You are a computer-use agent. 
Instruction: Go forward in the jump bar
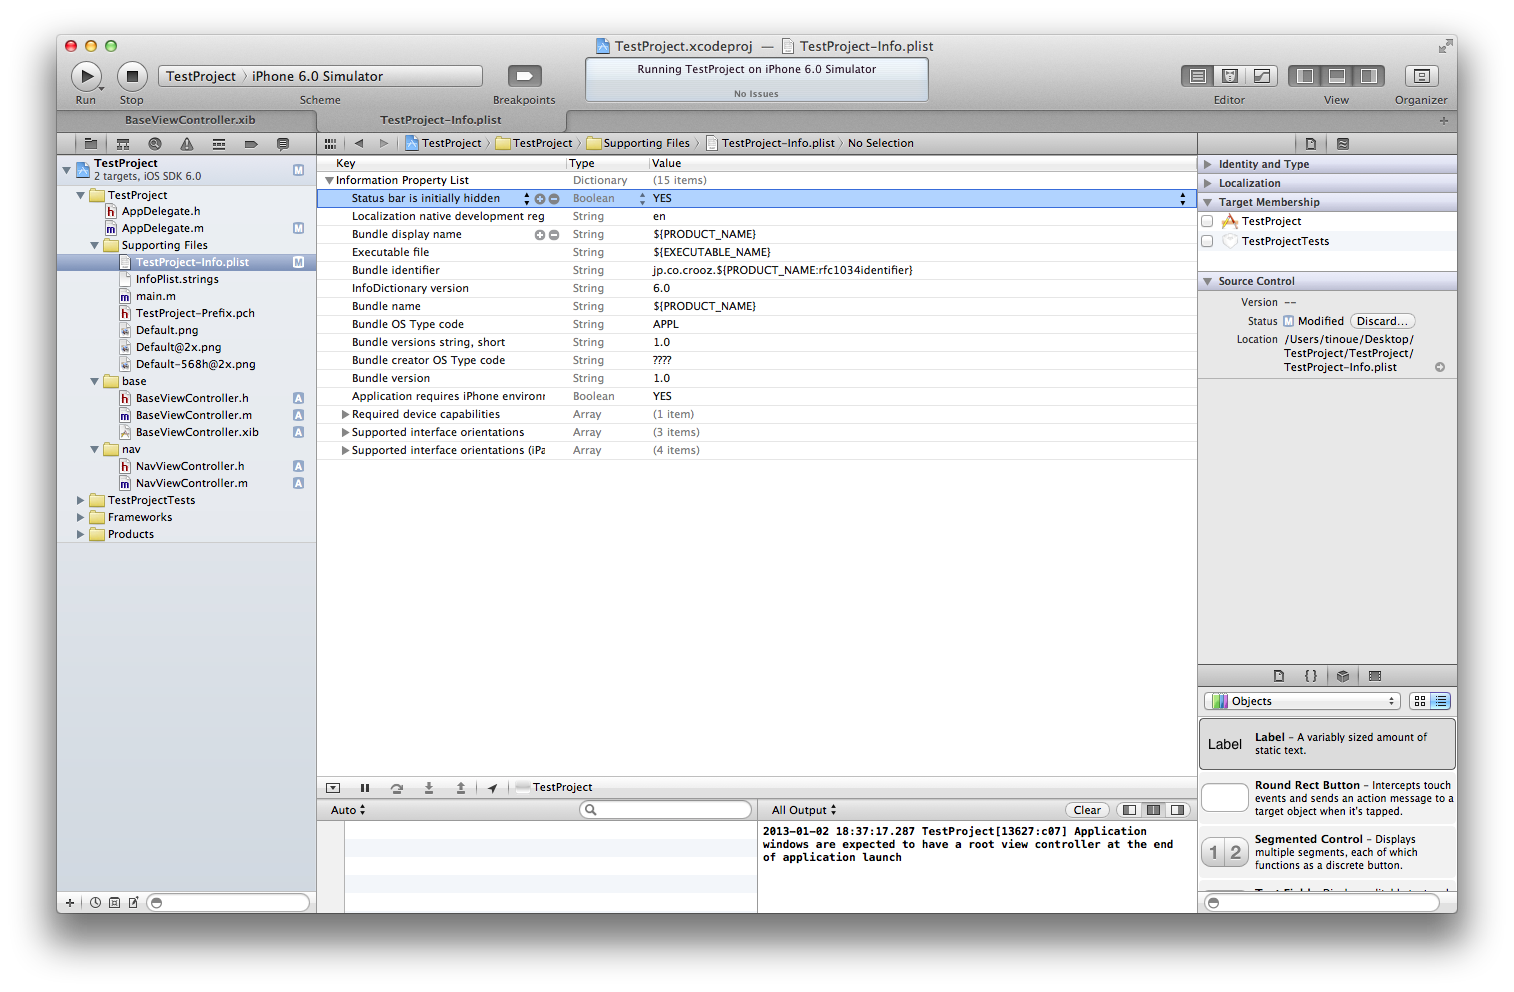coord(384,144)
